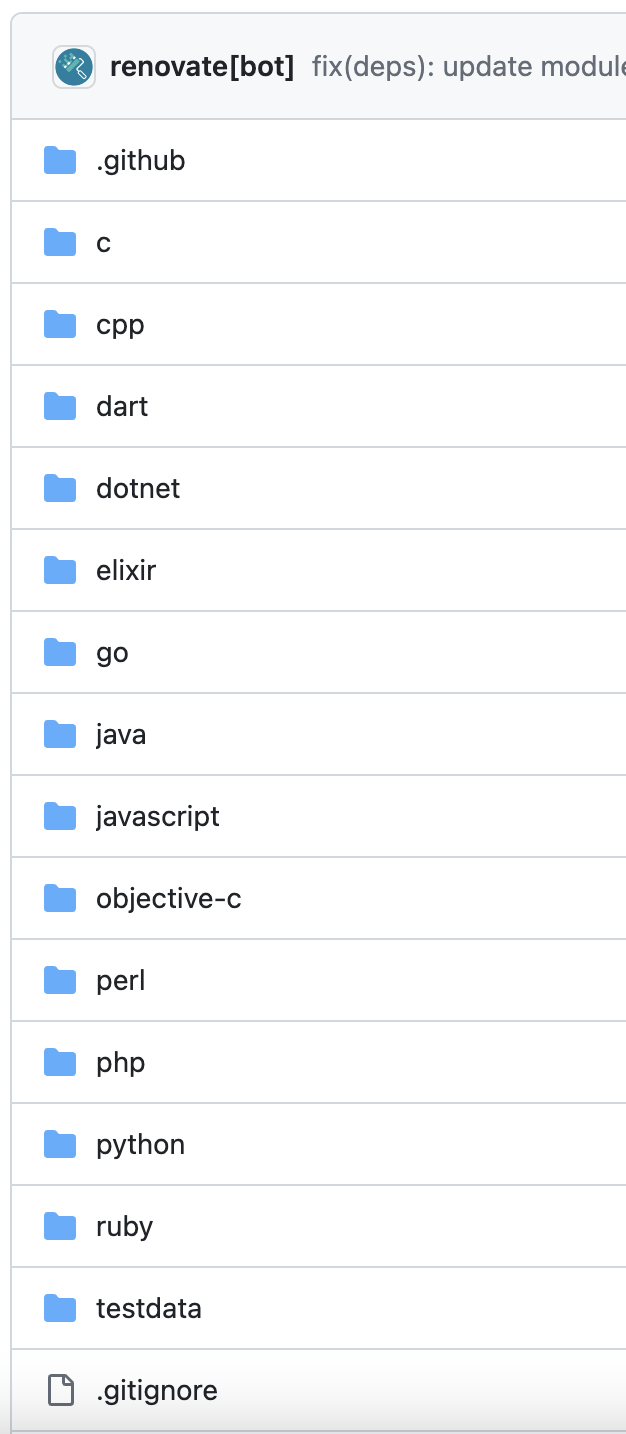Open the objective-c directory

coord(168,899)
